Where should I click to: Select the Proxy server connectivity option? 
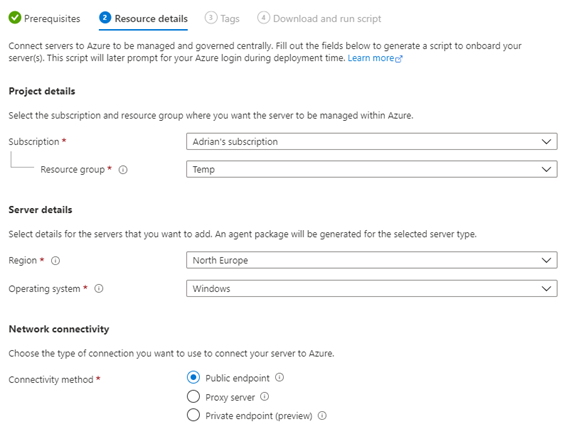click(x=193, y=397)
